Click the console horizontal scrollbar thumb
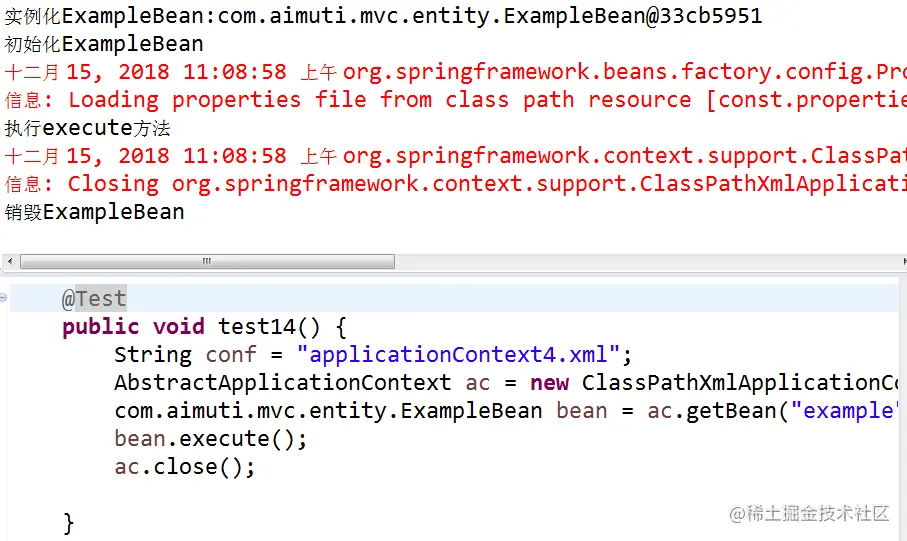 pyautogui.click(x=207, y=262)
